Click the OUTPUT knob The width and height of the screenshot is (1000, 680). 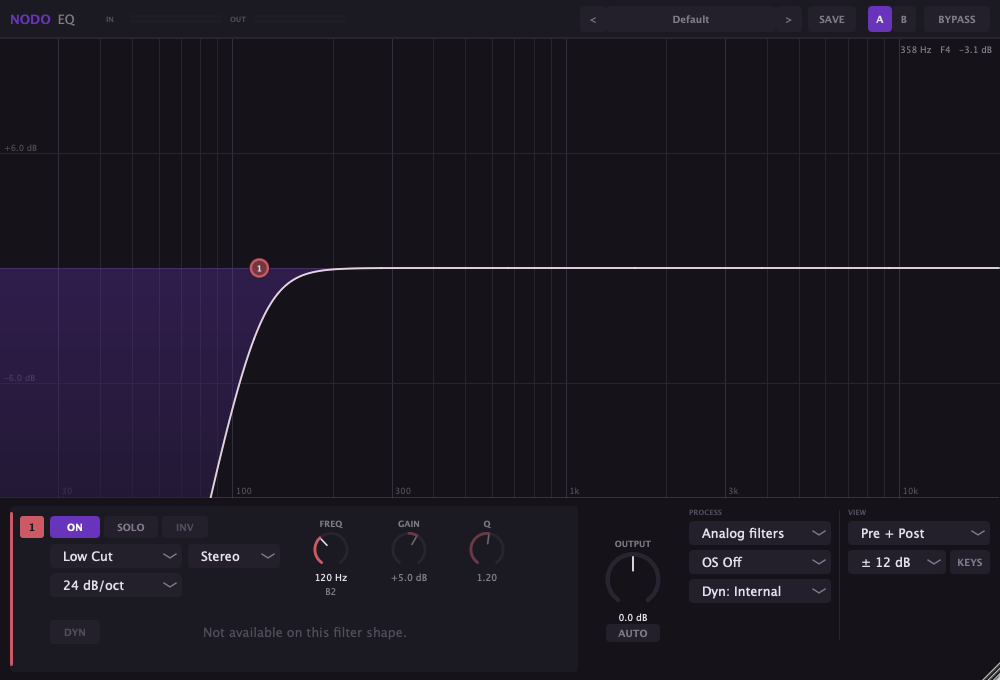tap(633, 579)
